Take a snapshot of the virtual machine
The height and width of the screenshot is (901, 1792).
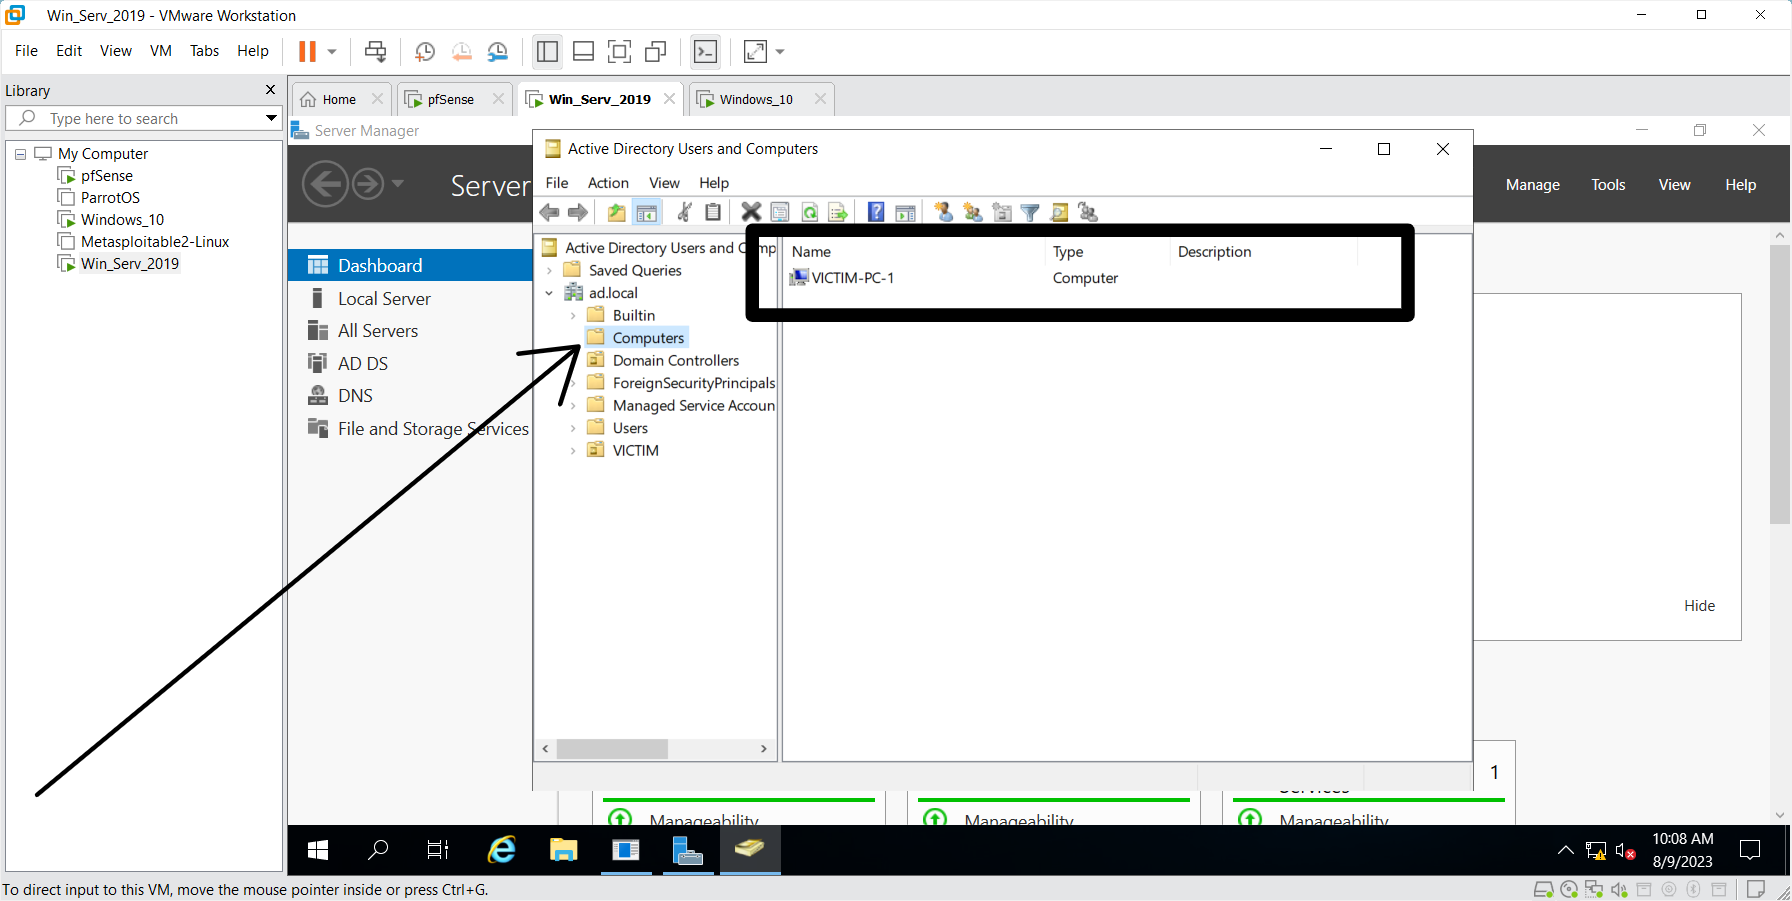pos(425,52)
